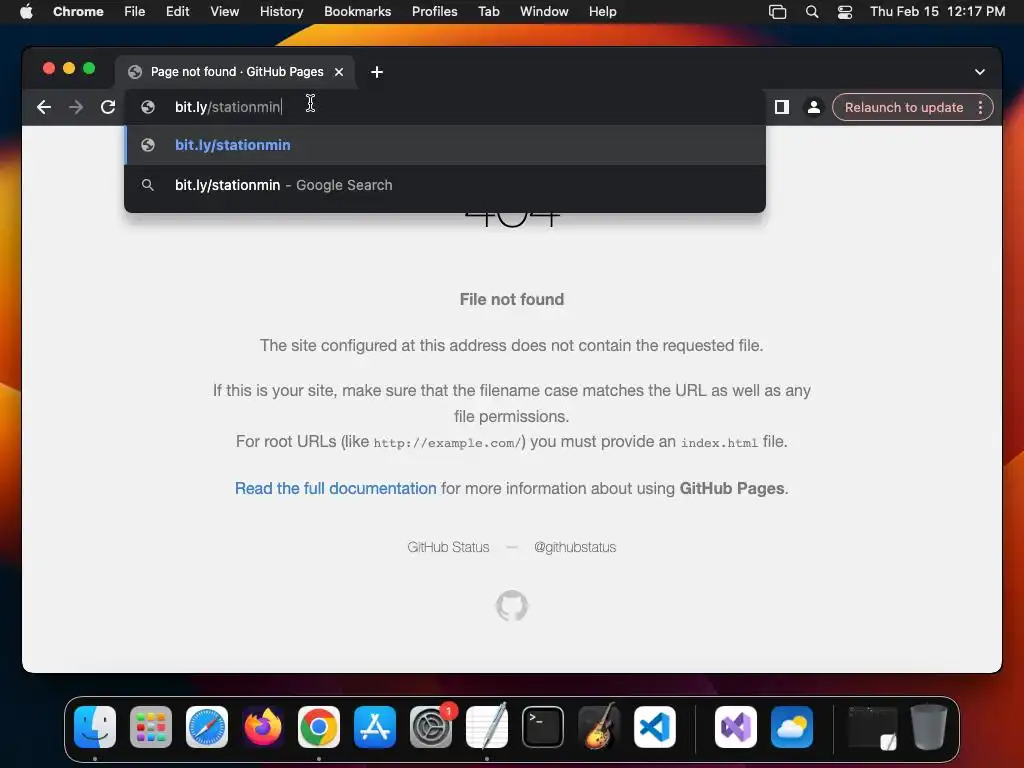The image size is (1024, 768).
Task: Open Read the full documentation link
Action: [x=336, y=488]
